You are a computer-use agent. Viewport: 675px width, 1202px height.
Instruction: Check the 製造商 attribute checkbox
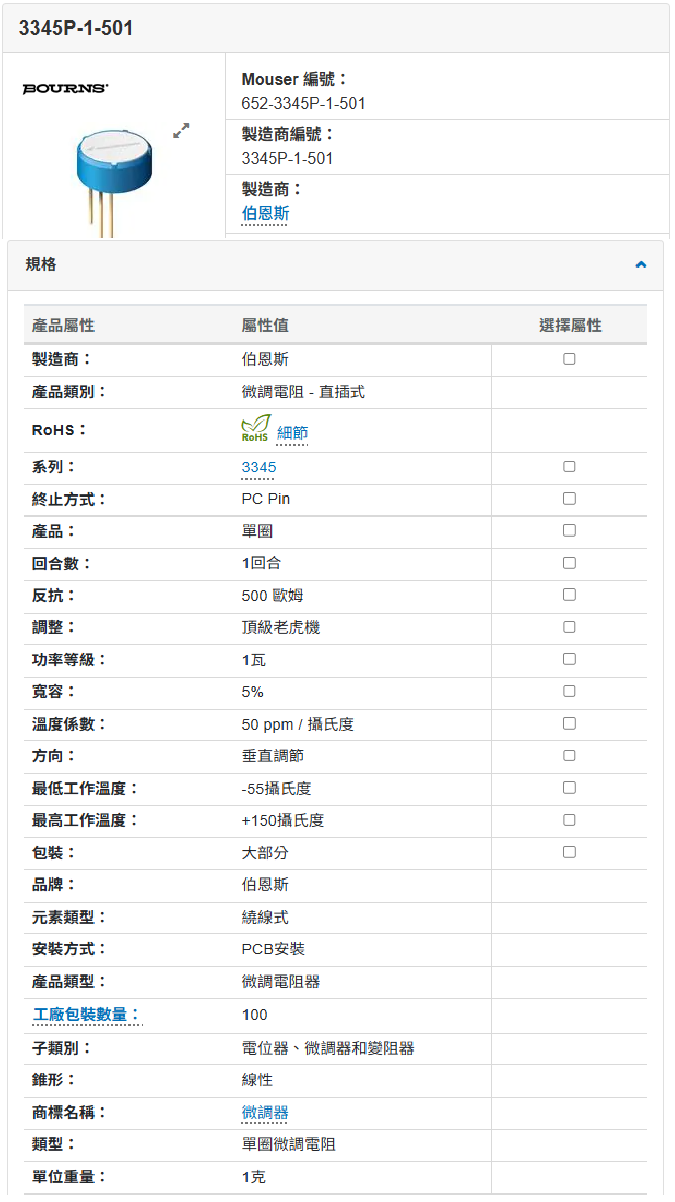pos(569,359)
